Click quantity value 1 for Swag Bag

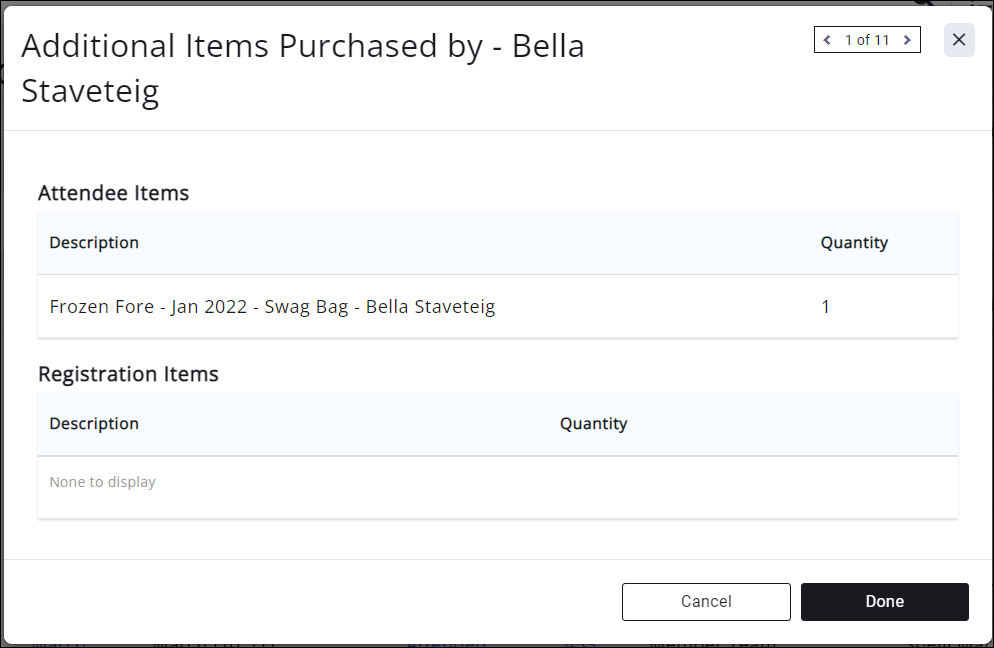(826, 307)
